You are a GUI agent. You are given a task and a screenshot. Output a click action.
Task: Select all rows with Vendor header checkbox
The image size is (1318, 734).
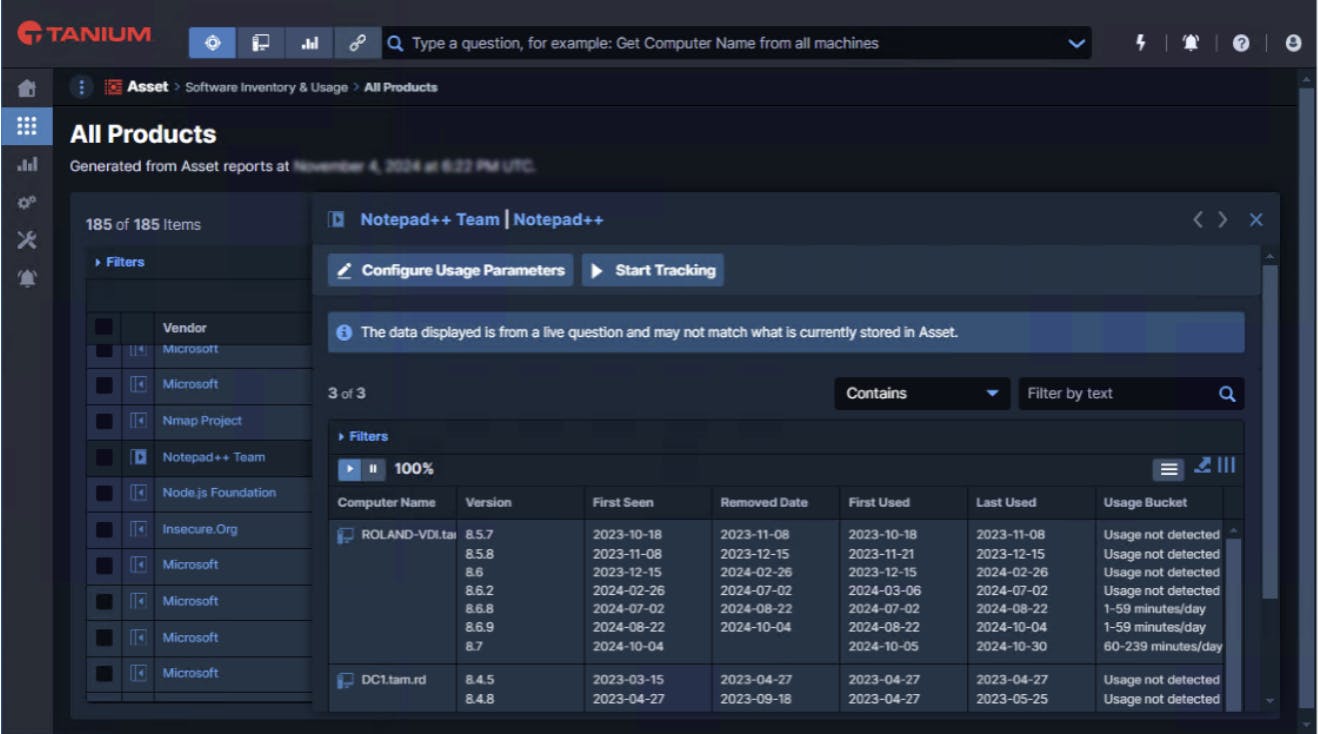tap(104, 327)
